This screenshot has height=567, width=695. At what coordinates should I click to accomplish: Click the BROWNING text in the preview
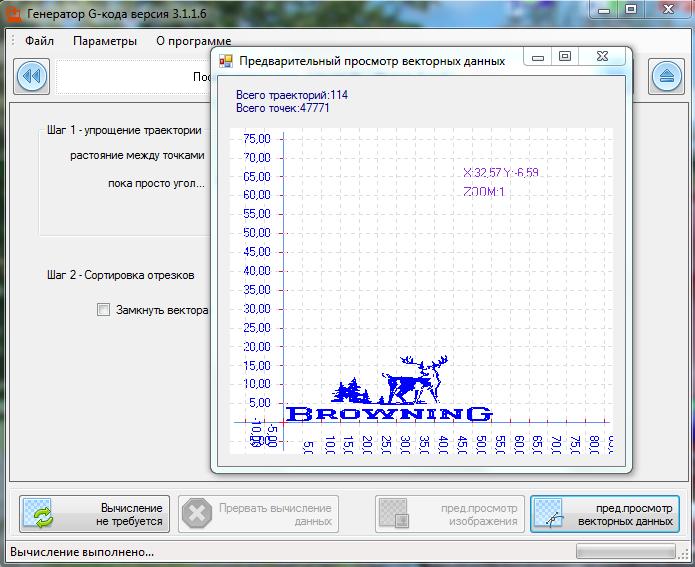(389, 414)
